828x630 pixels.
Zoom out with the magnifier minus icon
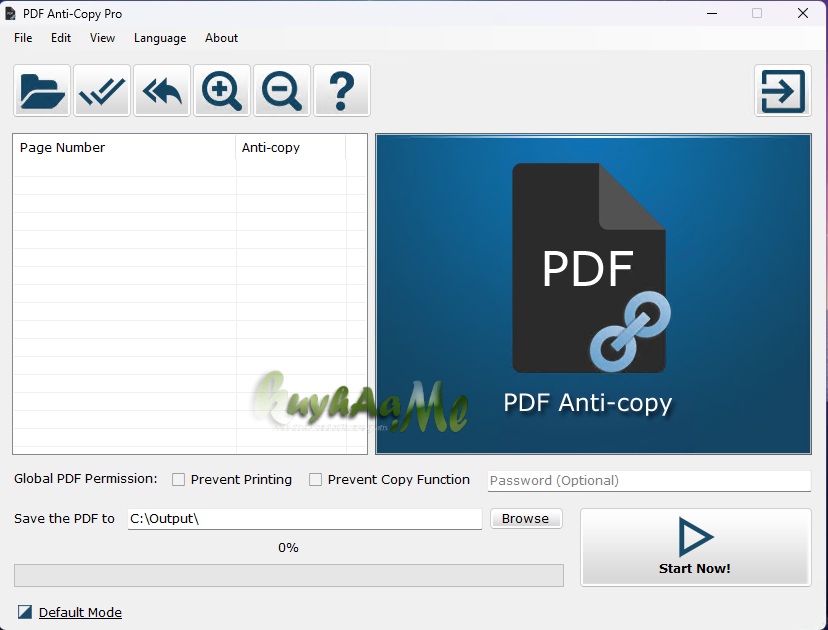pos(282,91)
